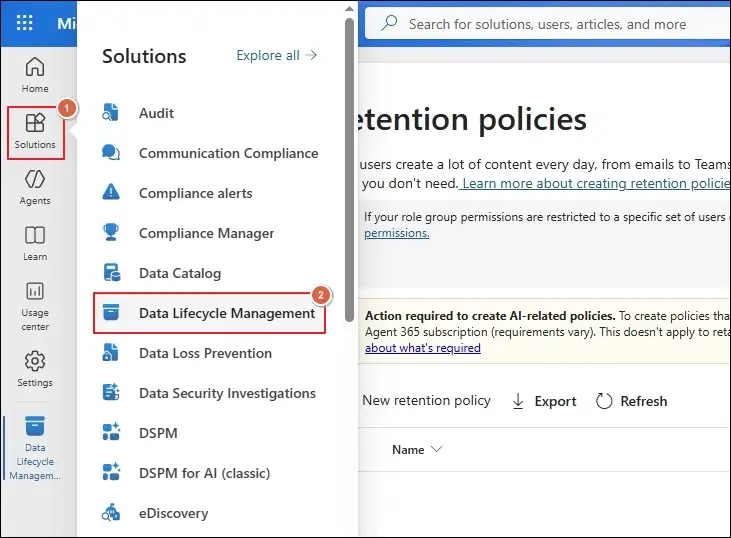Choose Data Security Investigations label
The height and width of the screenshot is (538, 731).
227,393
